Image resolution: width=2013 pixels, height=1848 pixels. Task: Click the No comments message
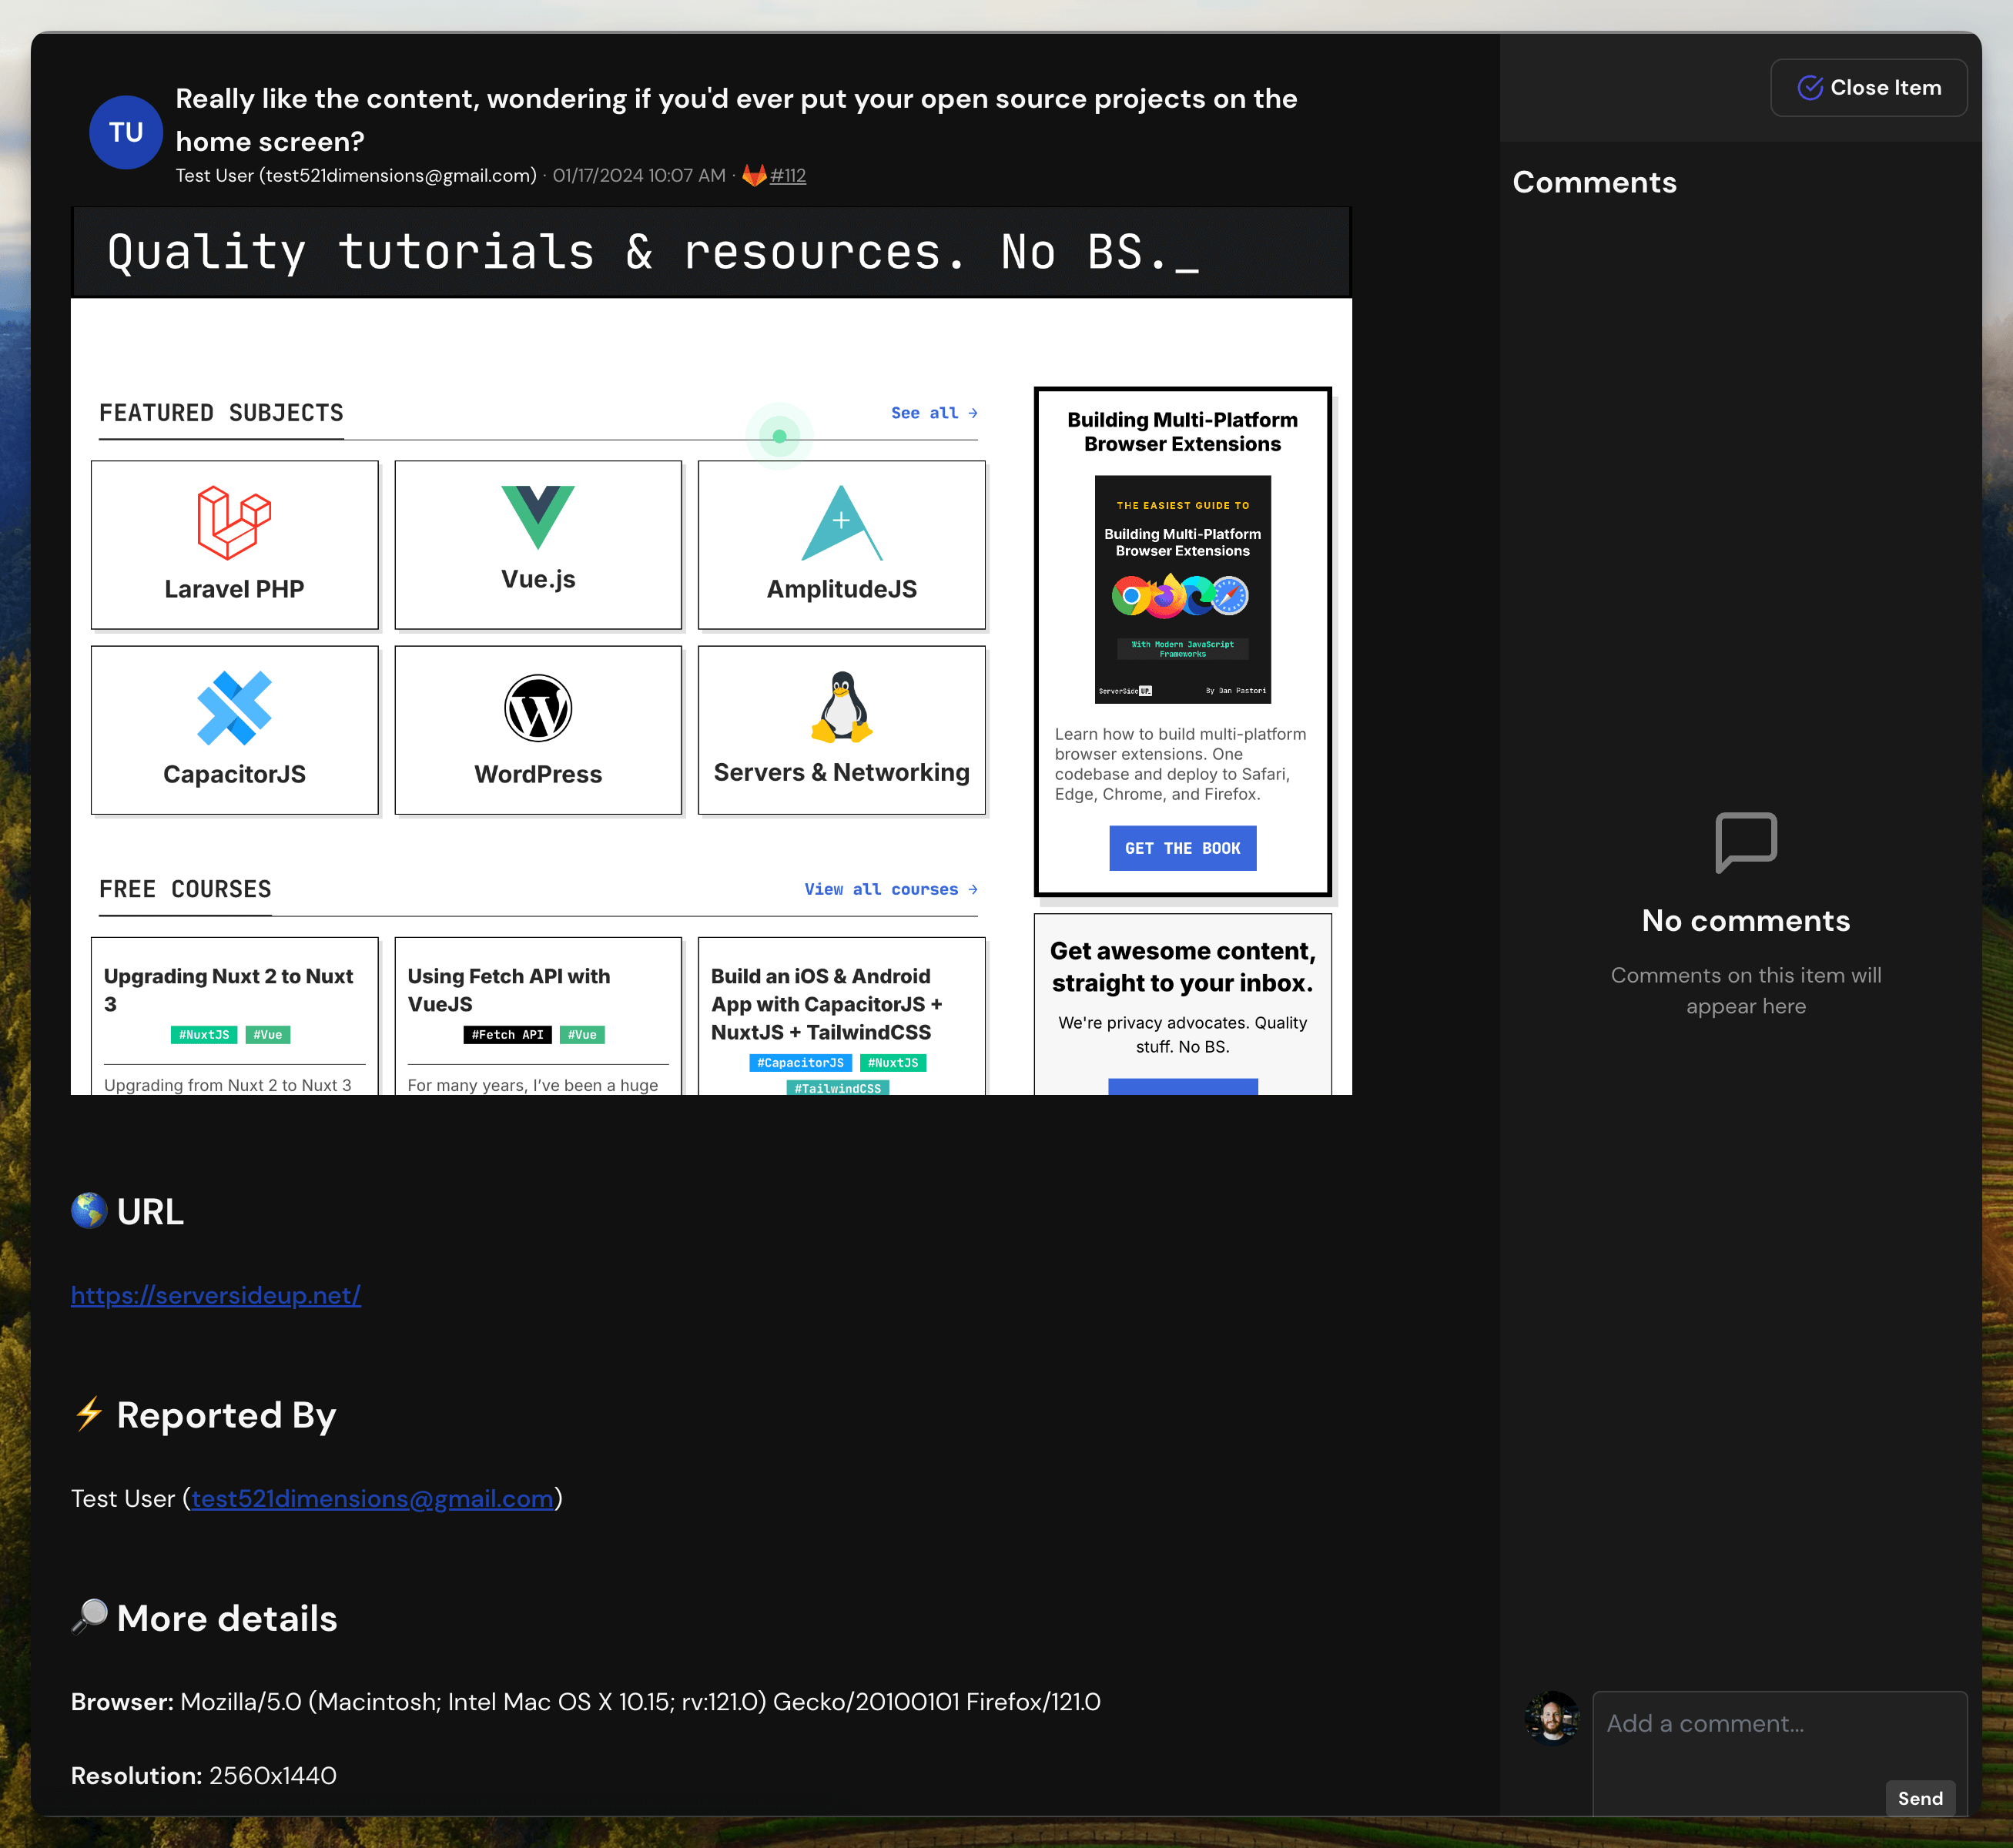click(x=1746, y=921)
